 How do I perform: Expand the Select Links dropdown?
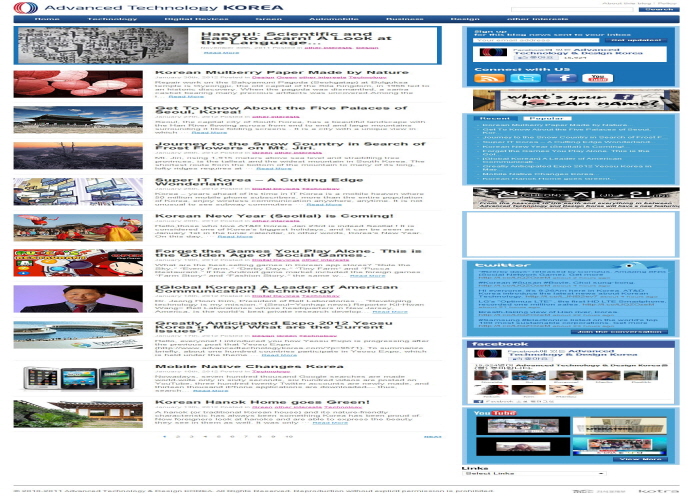pyautogui.click(x=534, y=473)
